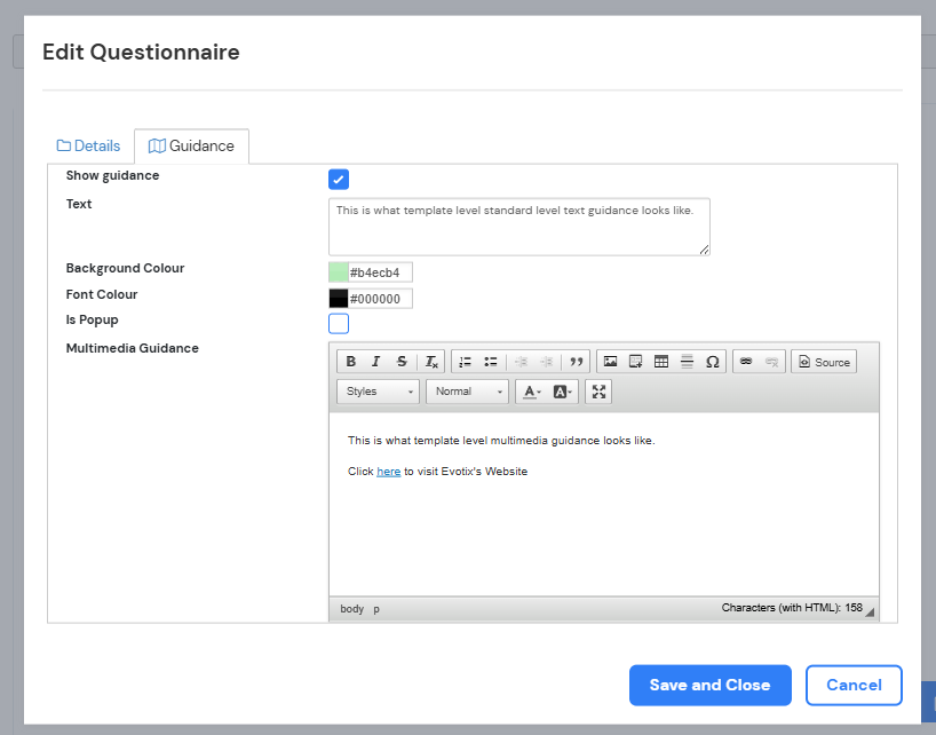This screenshot has height=735, width=936.
Task: Click the black Font Colour swatch
Action: tap(338, 299)
